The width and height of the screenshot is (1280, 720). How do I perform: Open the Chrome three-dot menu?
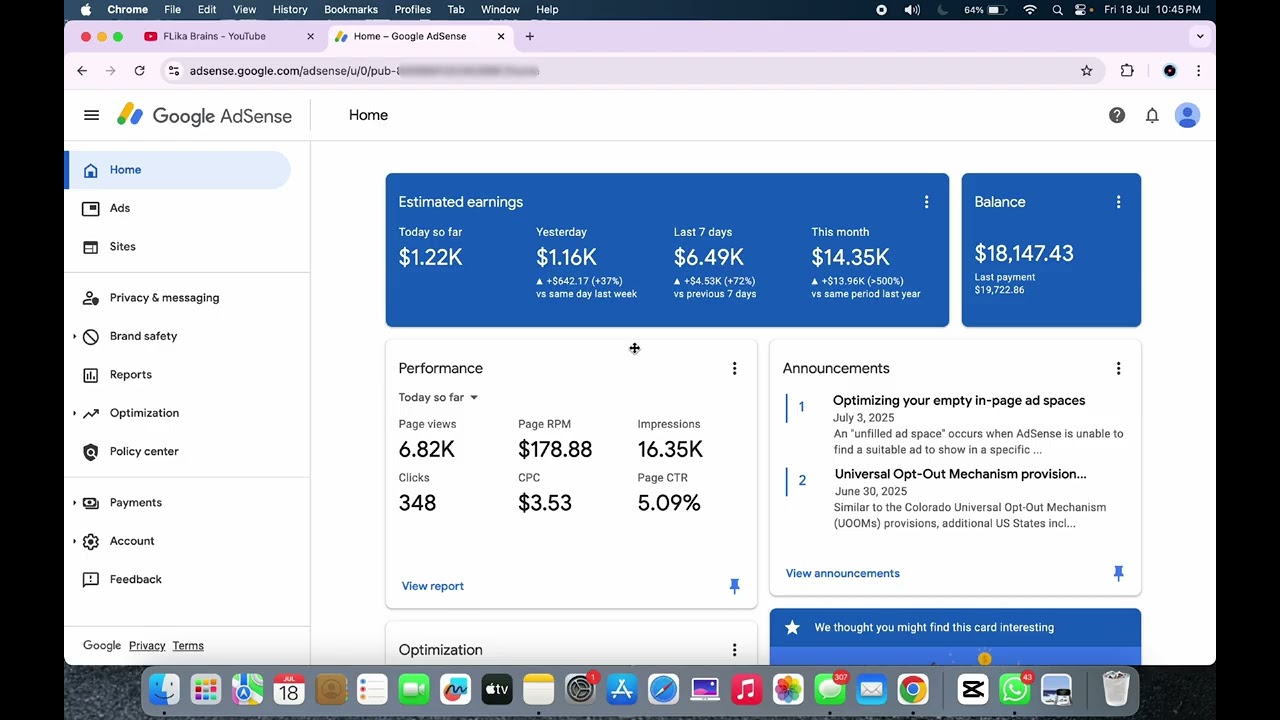tap(1198, 71)
